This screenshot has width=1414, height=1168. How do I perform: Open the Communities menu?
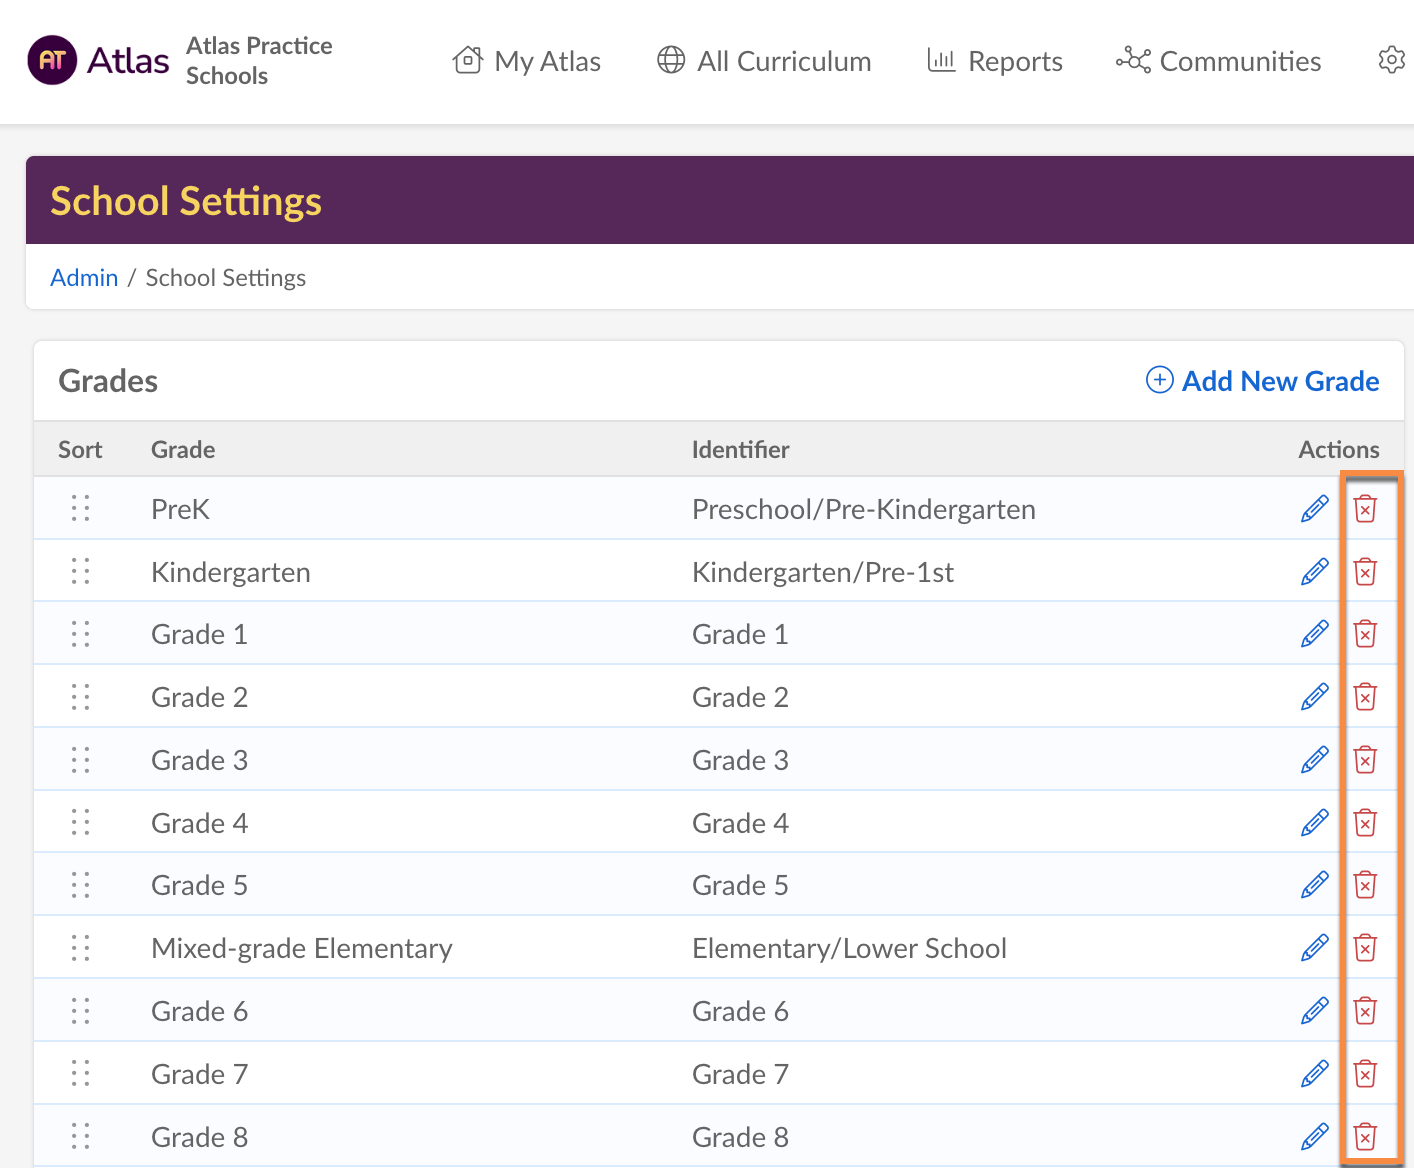pos(1219,61)
